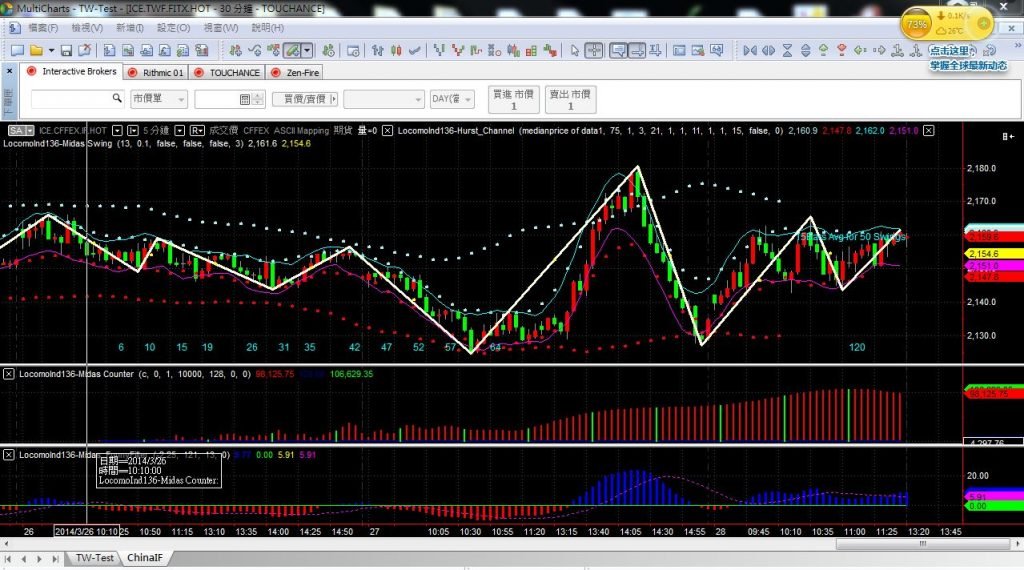Toggle Zen-Fire connection red indicator
The height and width of the screenshot is (570, 1024).
tap(276, 72)
